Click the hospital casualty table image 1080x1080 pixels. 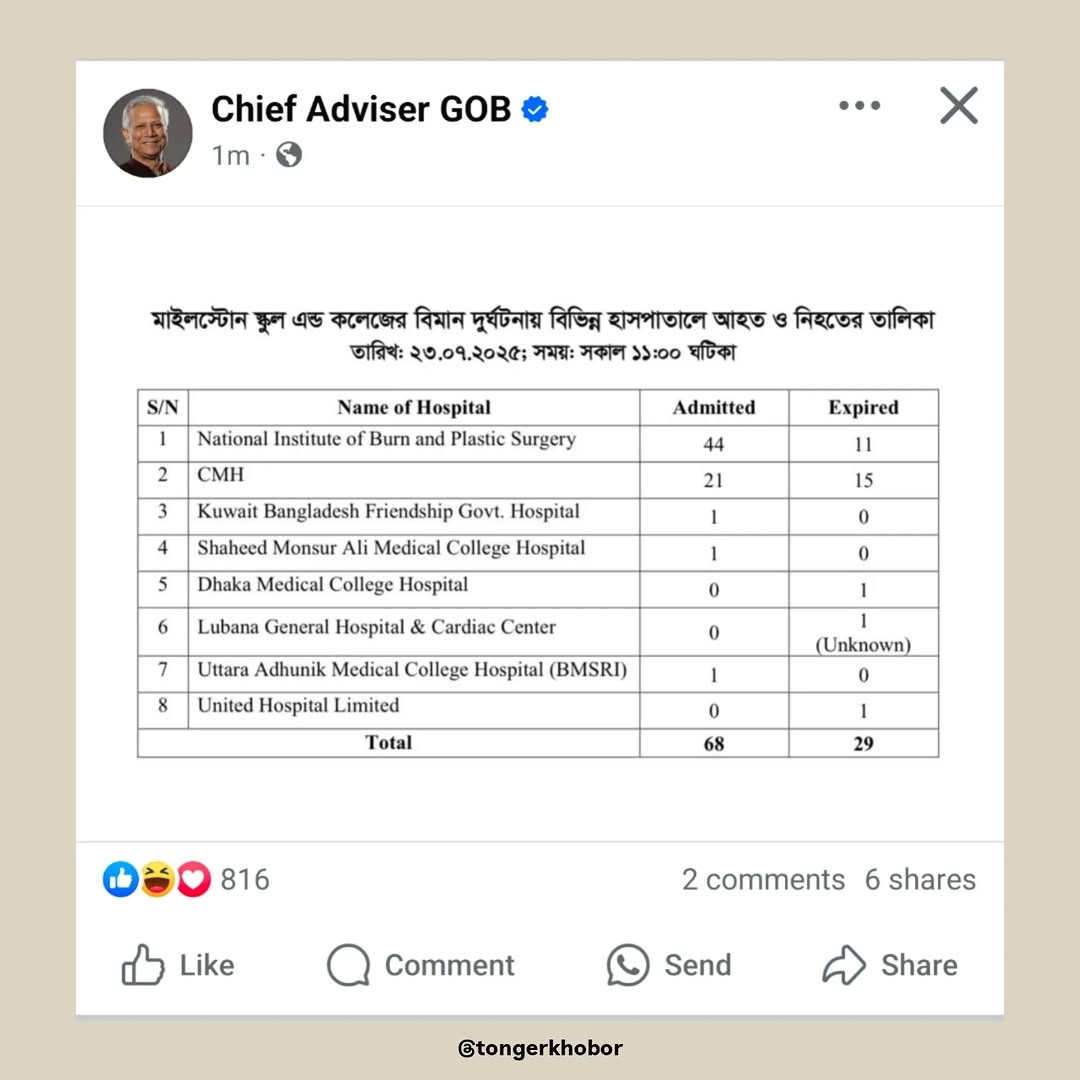click(x=540, y=525)
